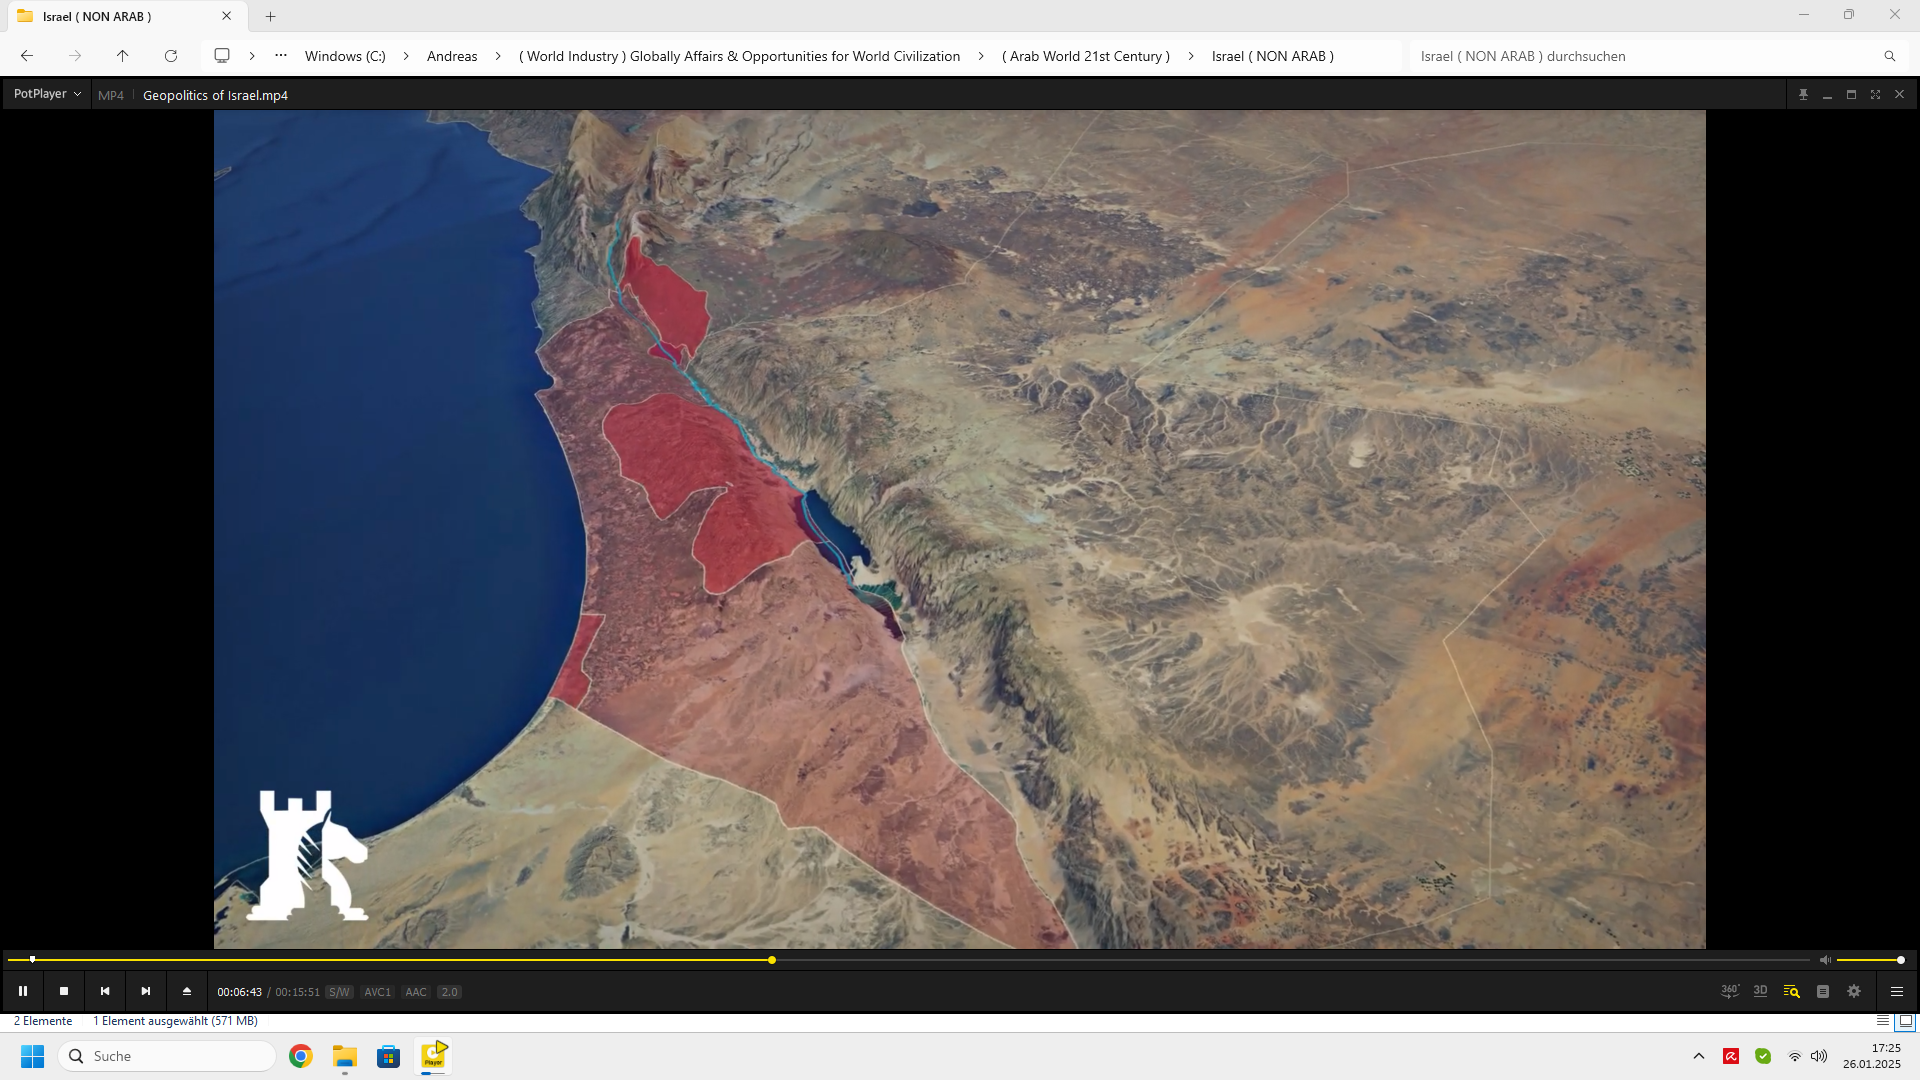Go back in File Explorer
The image size is (1920, 1080).
pyautogui.click(x=27, y=56)
